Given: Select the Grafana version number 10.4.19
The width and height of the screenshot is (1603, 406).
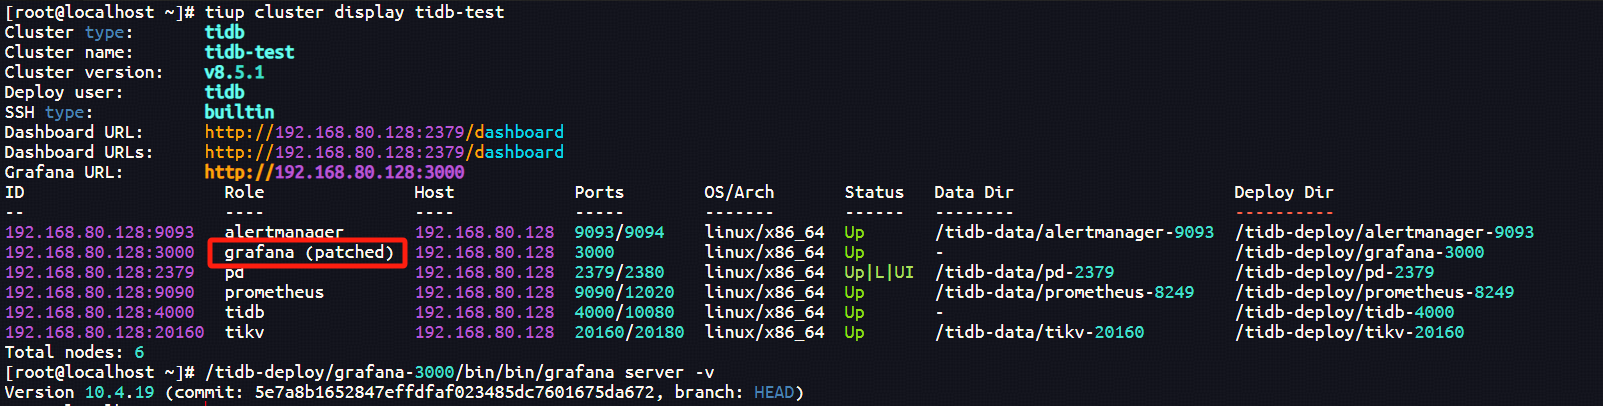Looking at the screenshot, I should pos(119,392).
